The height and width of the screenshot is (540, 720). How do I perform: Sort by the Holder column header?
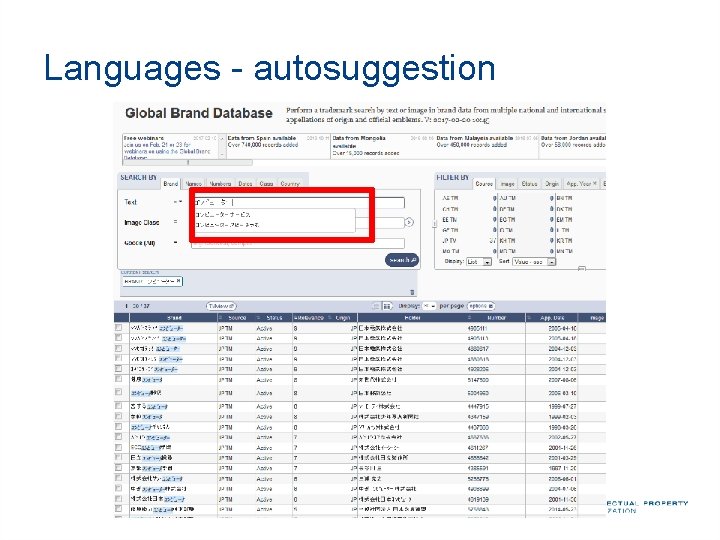coord(412,318)
